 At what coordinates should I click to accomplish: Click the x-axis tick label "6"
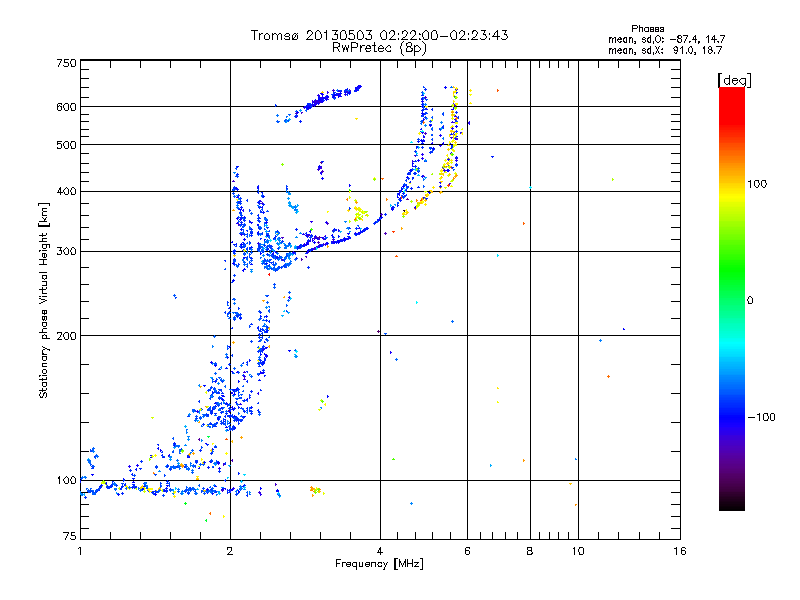(467, 551)
